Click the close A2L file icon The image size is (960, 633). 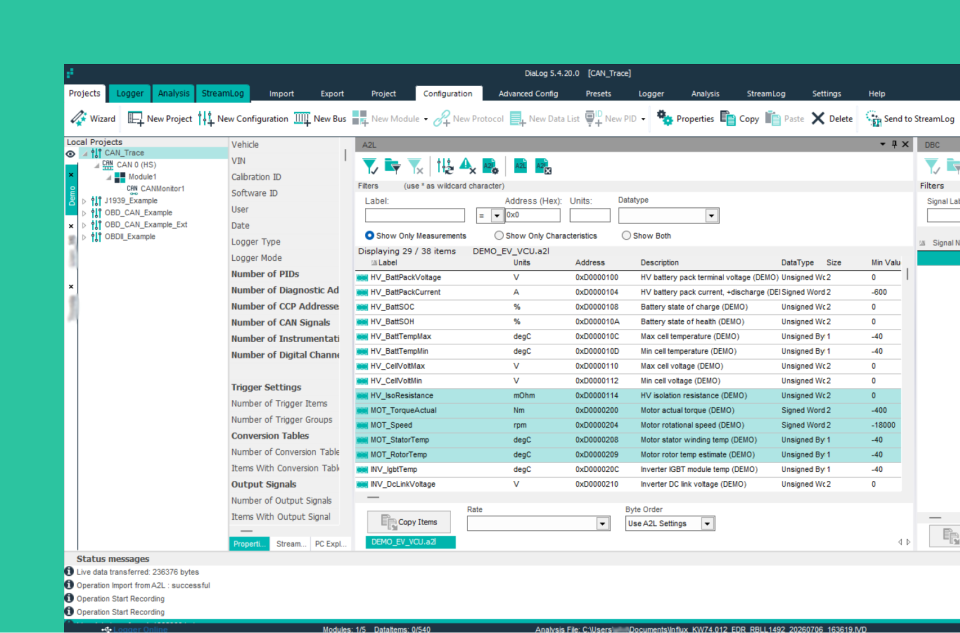543,167
